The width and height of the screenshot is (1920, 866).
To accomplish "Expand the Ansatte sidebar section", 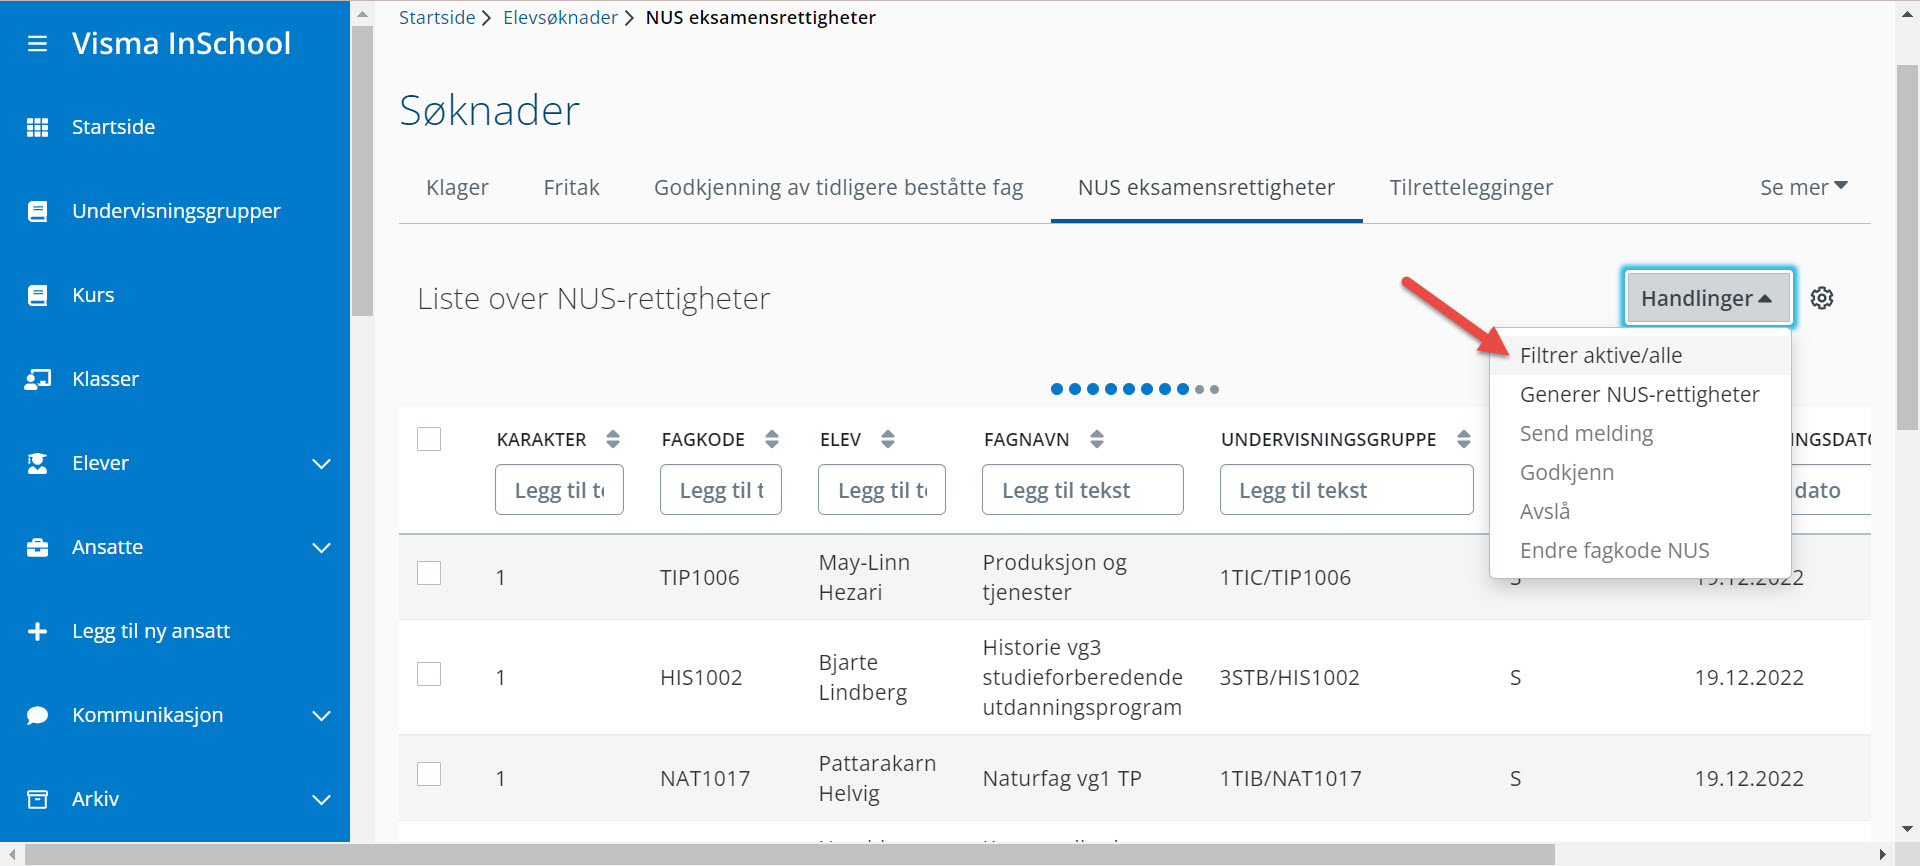I will coord(321,547).
